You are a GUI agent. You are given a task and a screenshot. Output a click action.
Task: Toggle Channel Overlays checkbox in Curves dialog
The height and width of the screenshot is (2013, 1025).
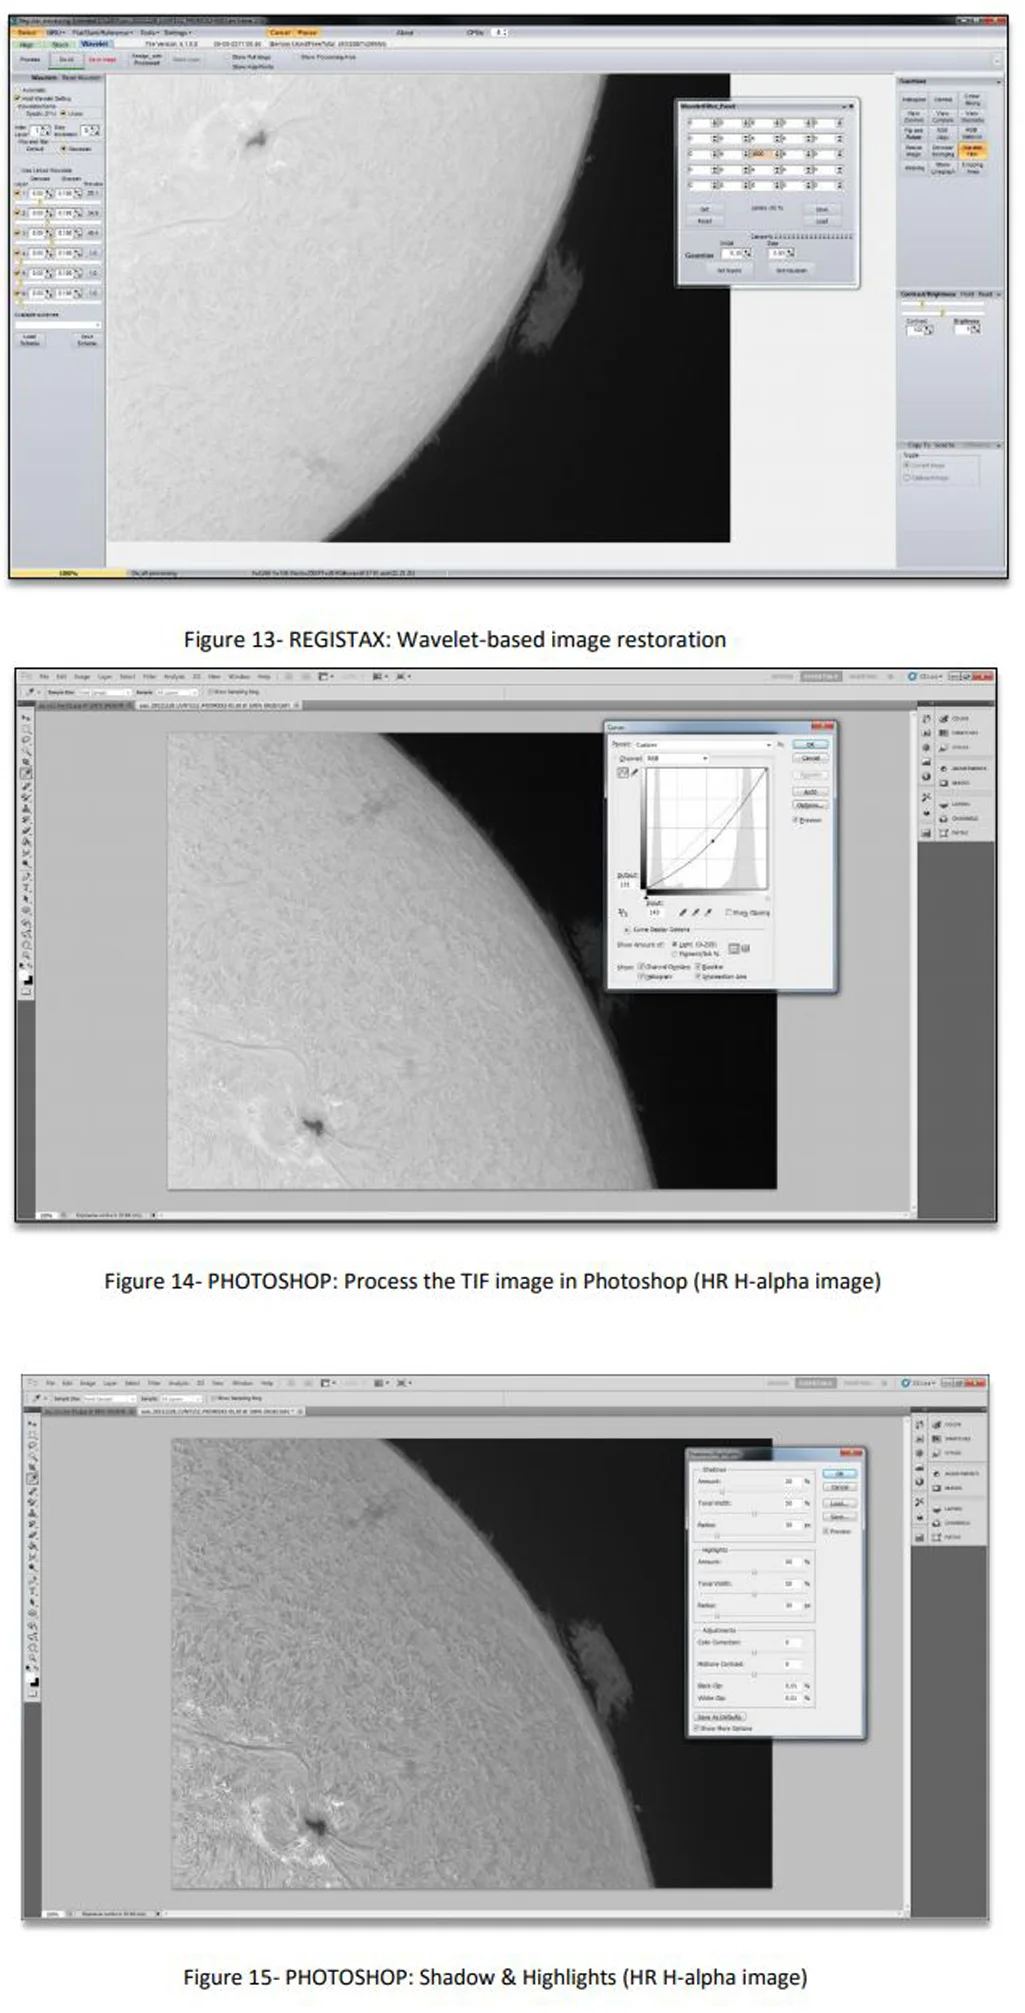(641, 967)
